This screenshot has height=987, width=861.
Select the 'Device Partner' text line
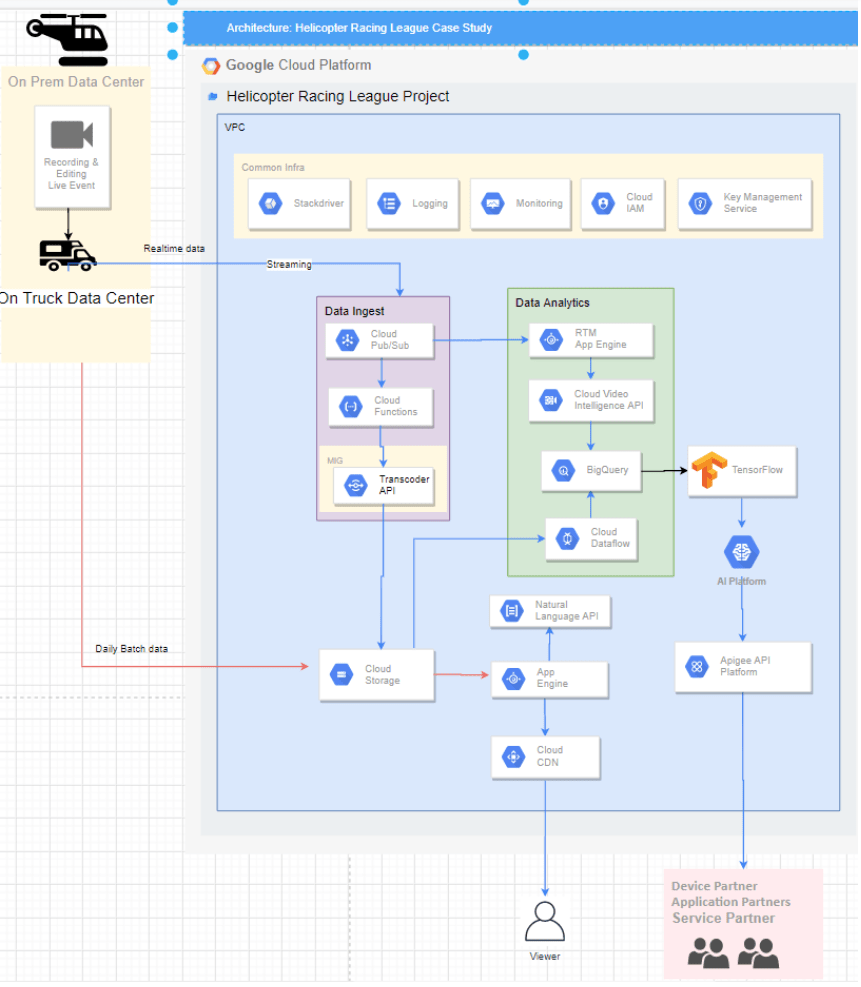(714, 886)
